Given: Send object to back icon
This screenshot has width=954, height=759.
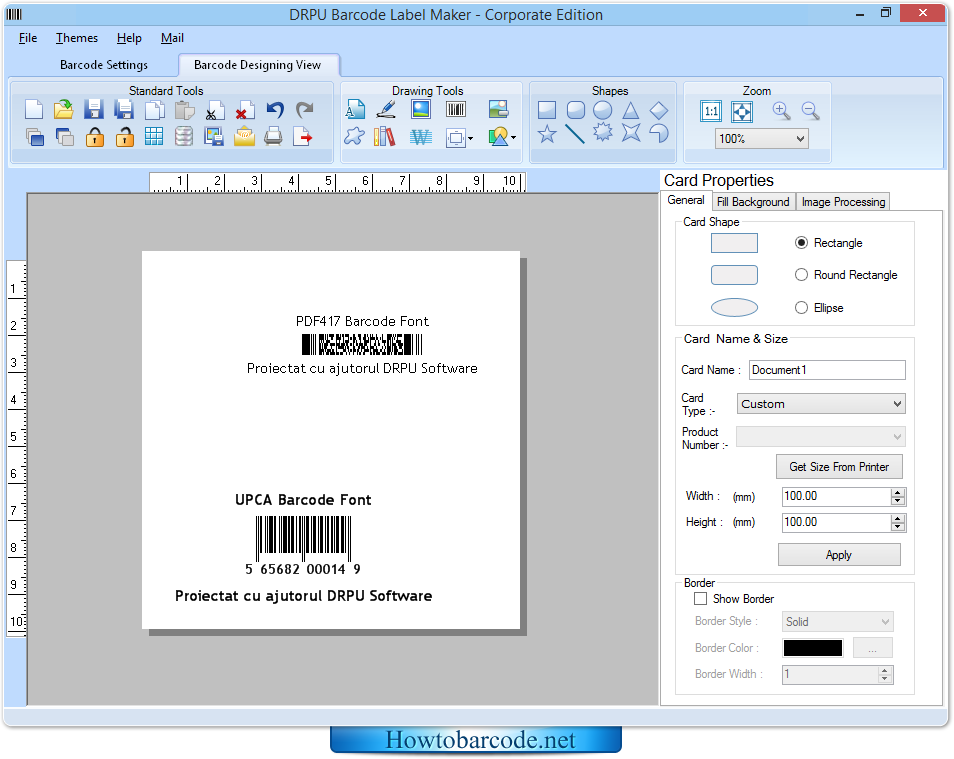Looking at the screenshot, I should (x=64, y=137).
